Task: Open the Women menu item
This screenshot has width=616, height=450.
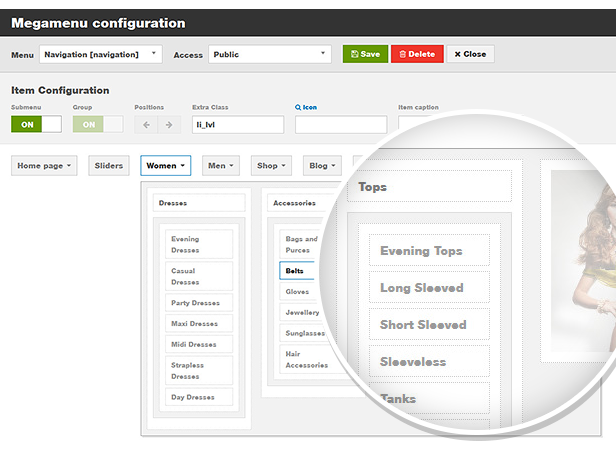Action: pyautogui.click(x=165, y=166)
